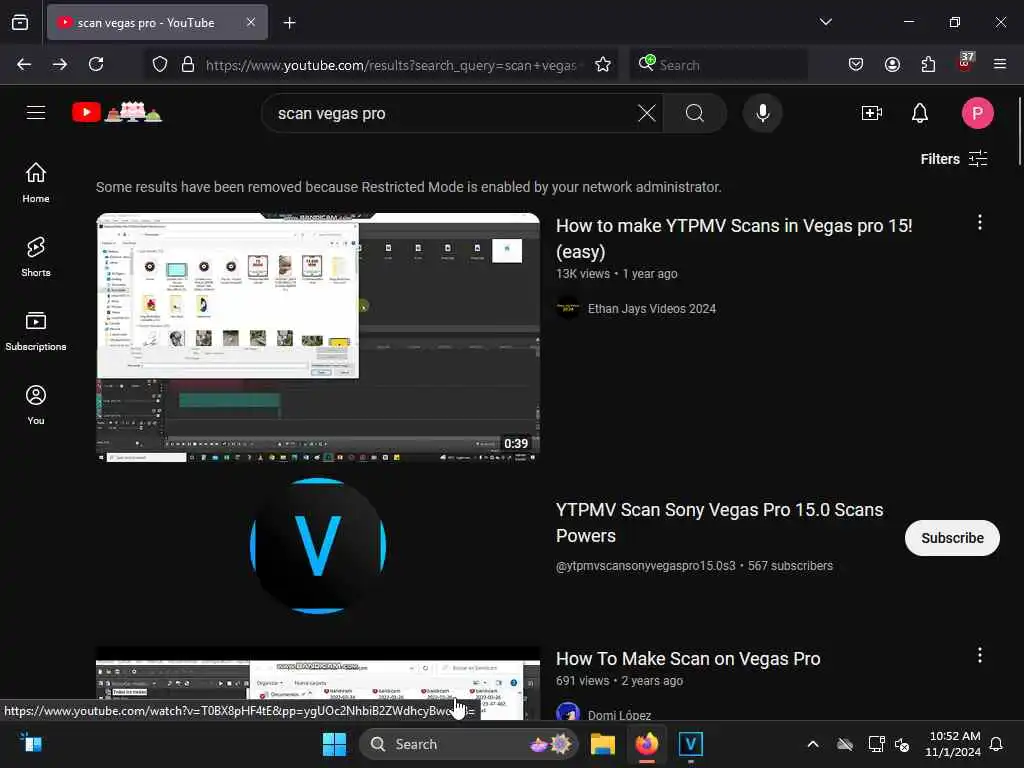Image resolution: width=1024 pixels, height=768 pixels.
Task: Open extension icon with 37 badge
Action: (964, 63)
